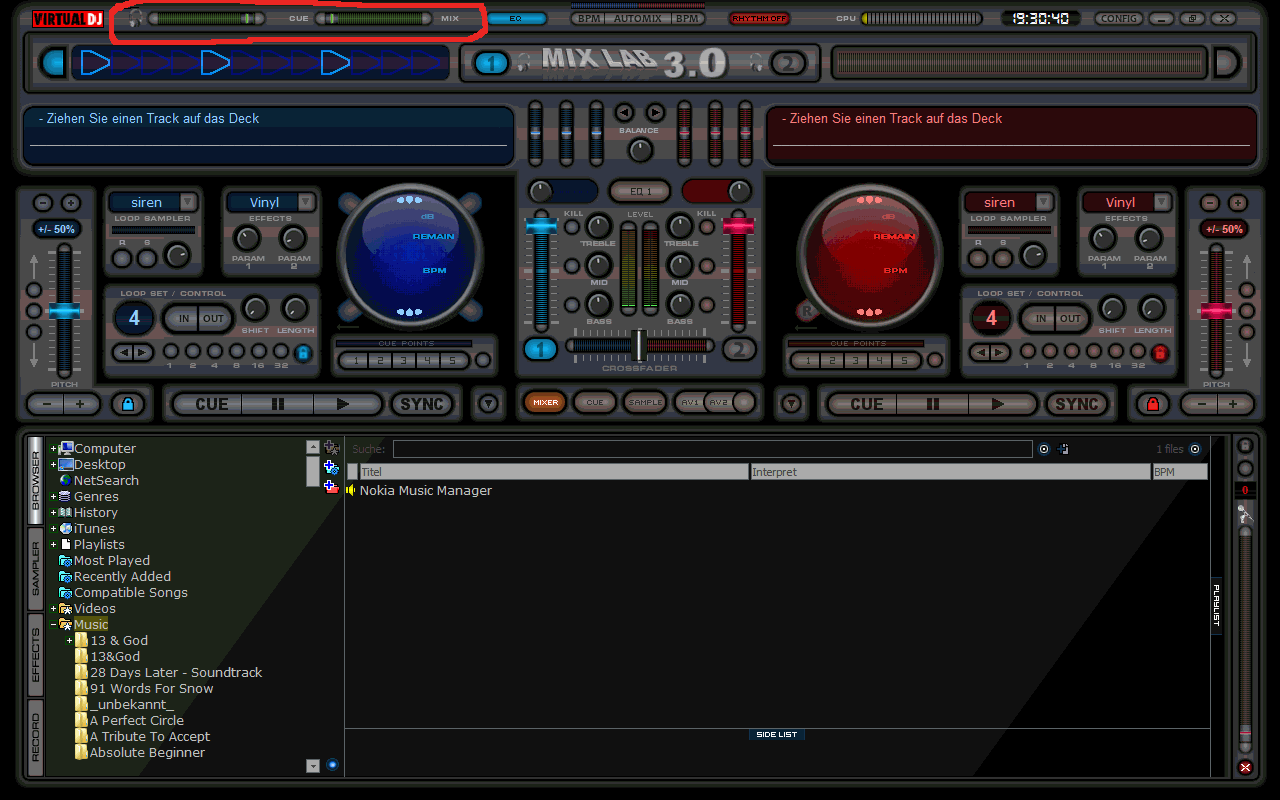Expand the Playlists tree node
Screen dimensions: 1280x800
pos(53,545)
